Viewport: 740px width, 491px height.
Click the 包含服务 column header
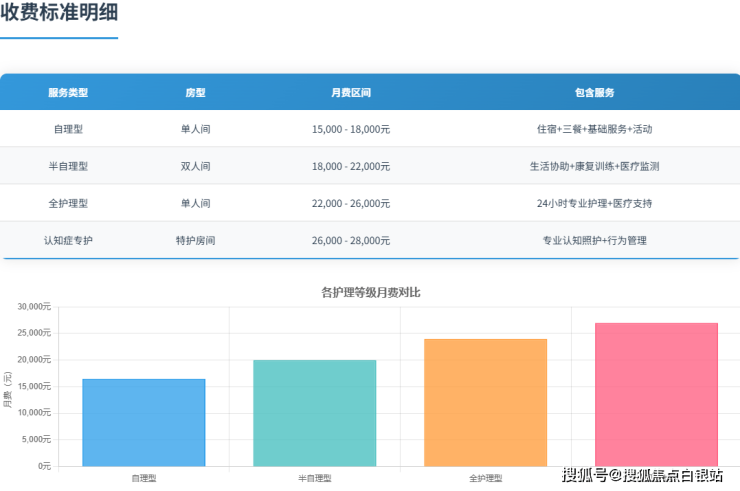(594, 92)
